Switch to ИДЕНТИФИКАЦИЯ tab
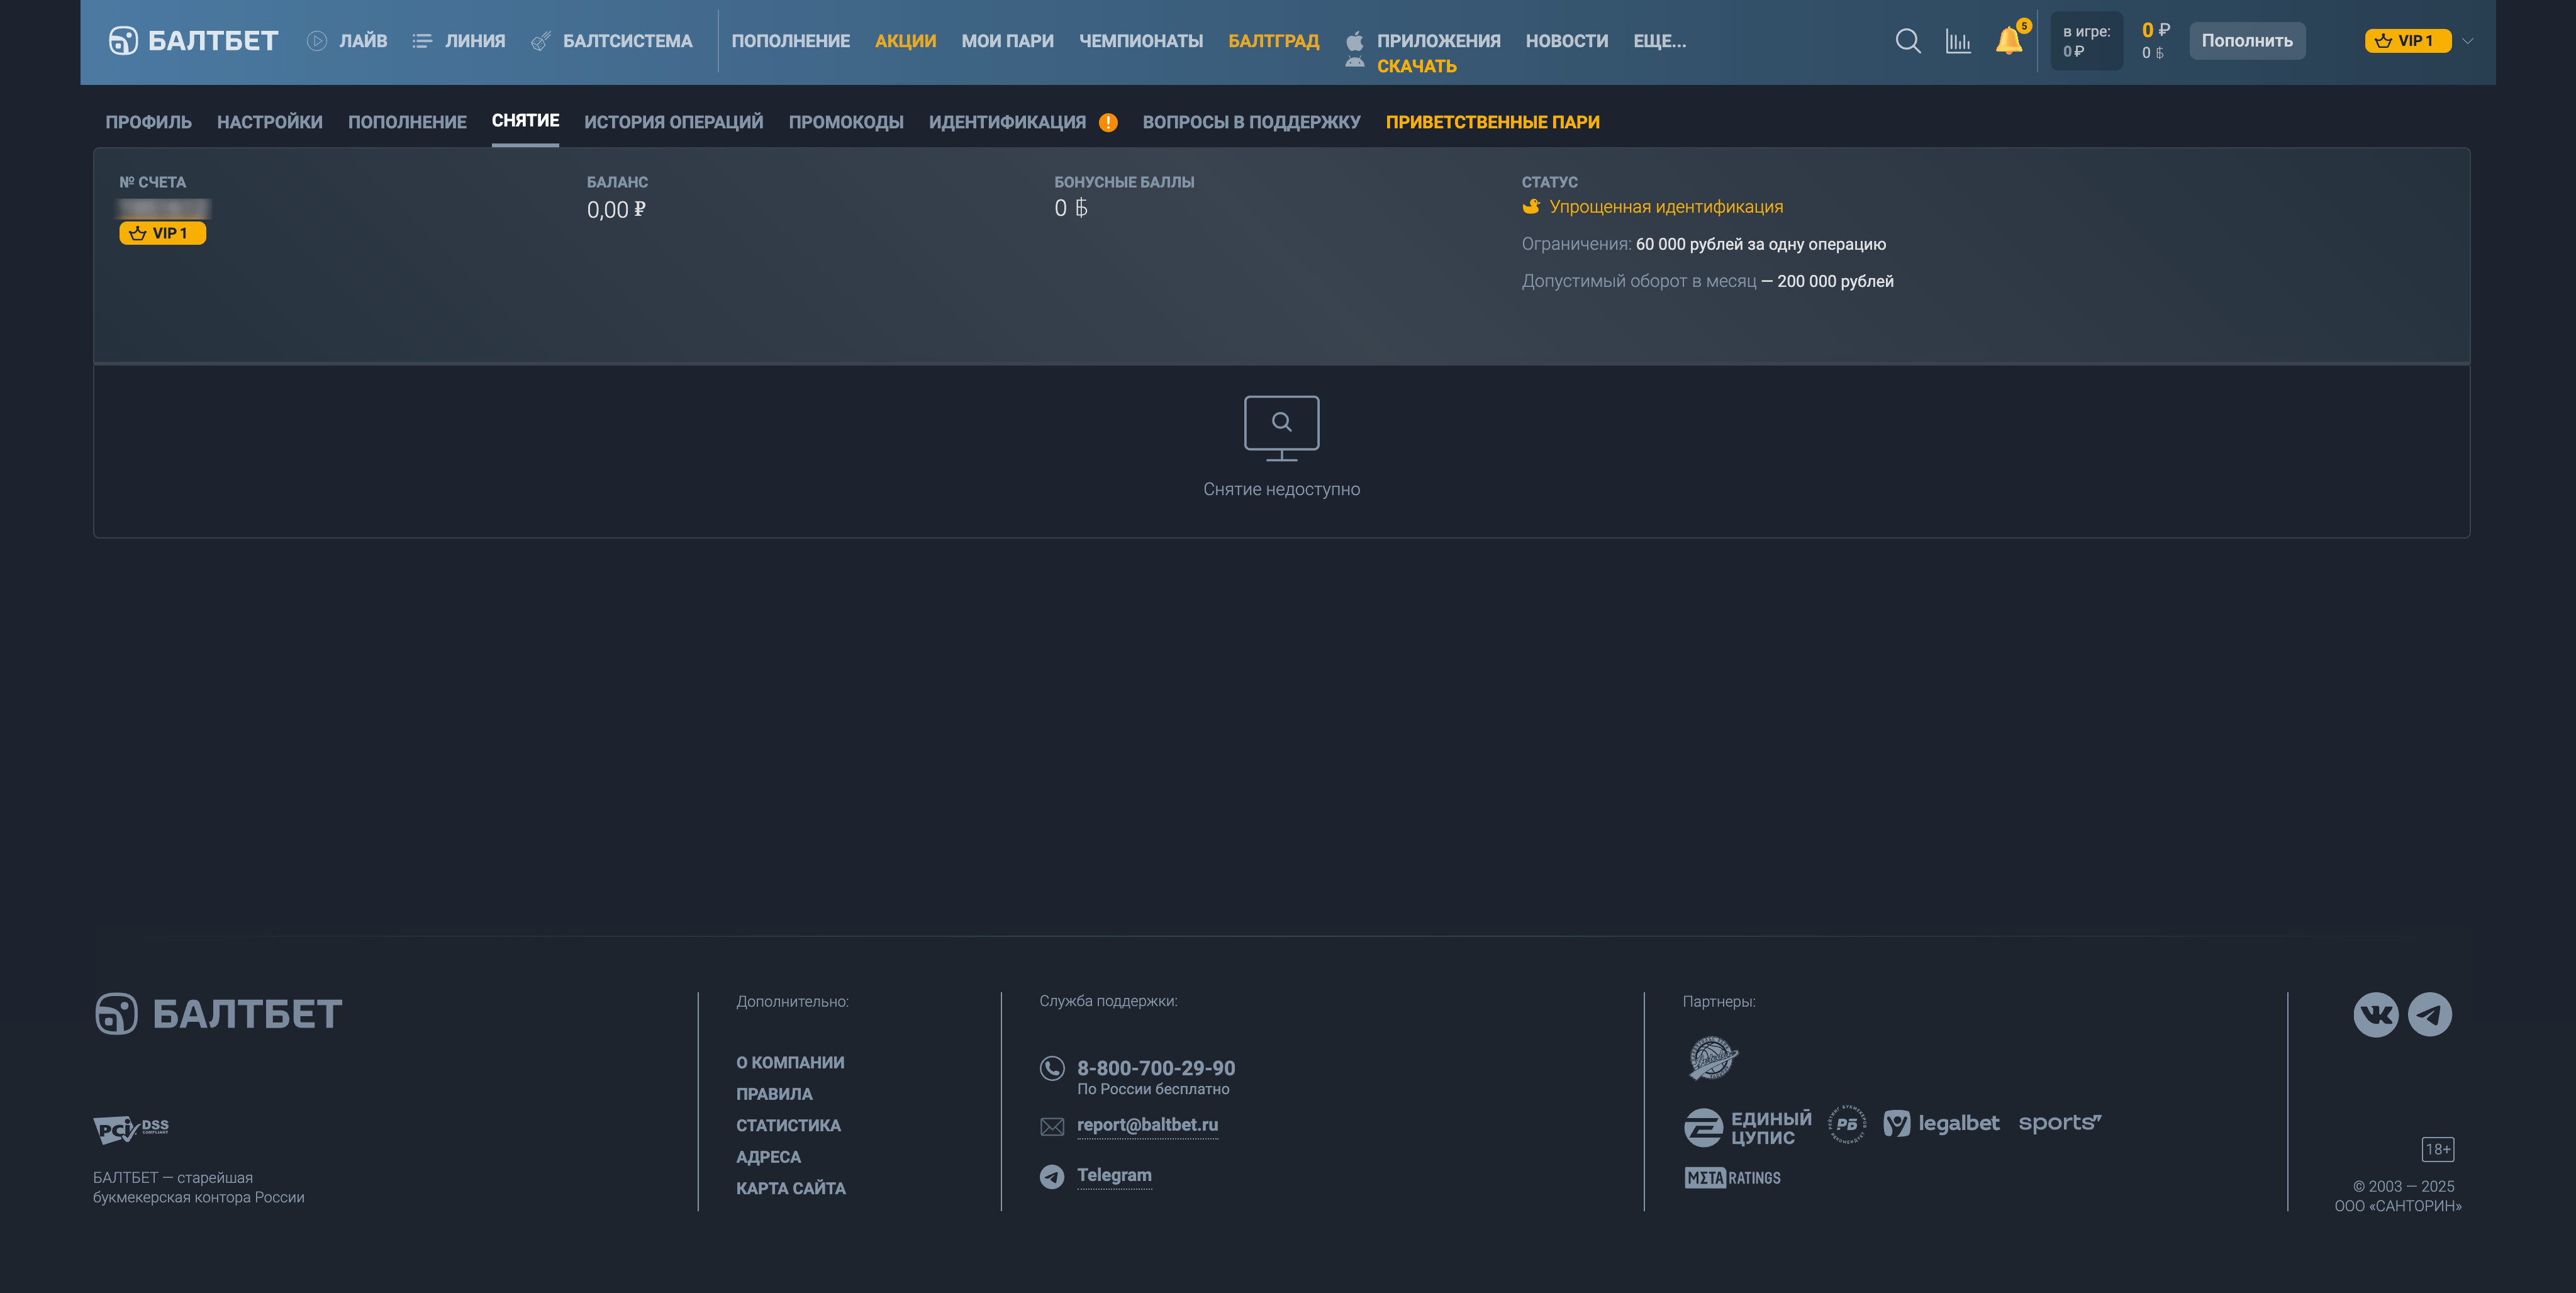Viewport: 2576px width, 1293px height. pyautogui.click(x=1007, y=122)
